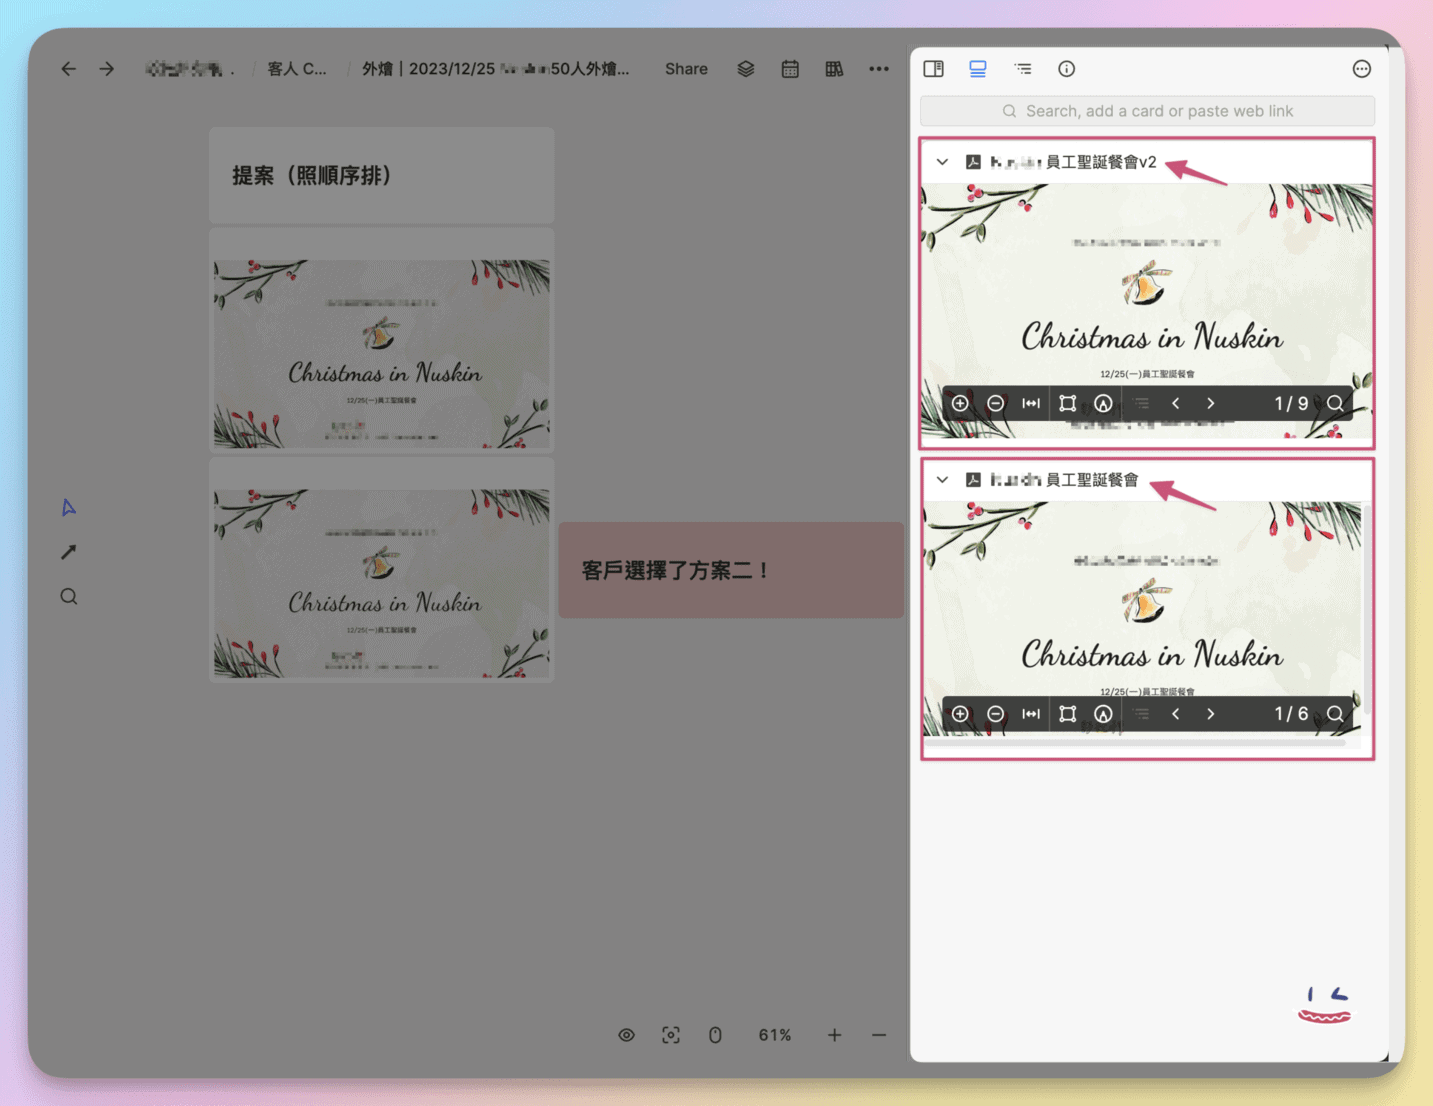Open the 員工聖誕餐會v2 card title

pos(1073,162)
